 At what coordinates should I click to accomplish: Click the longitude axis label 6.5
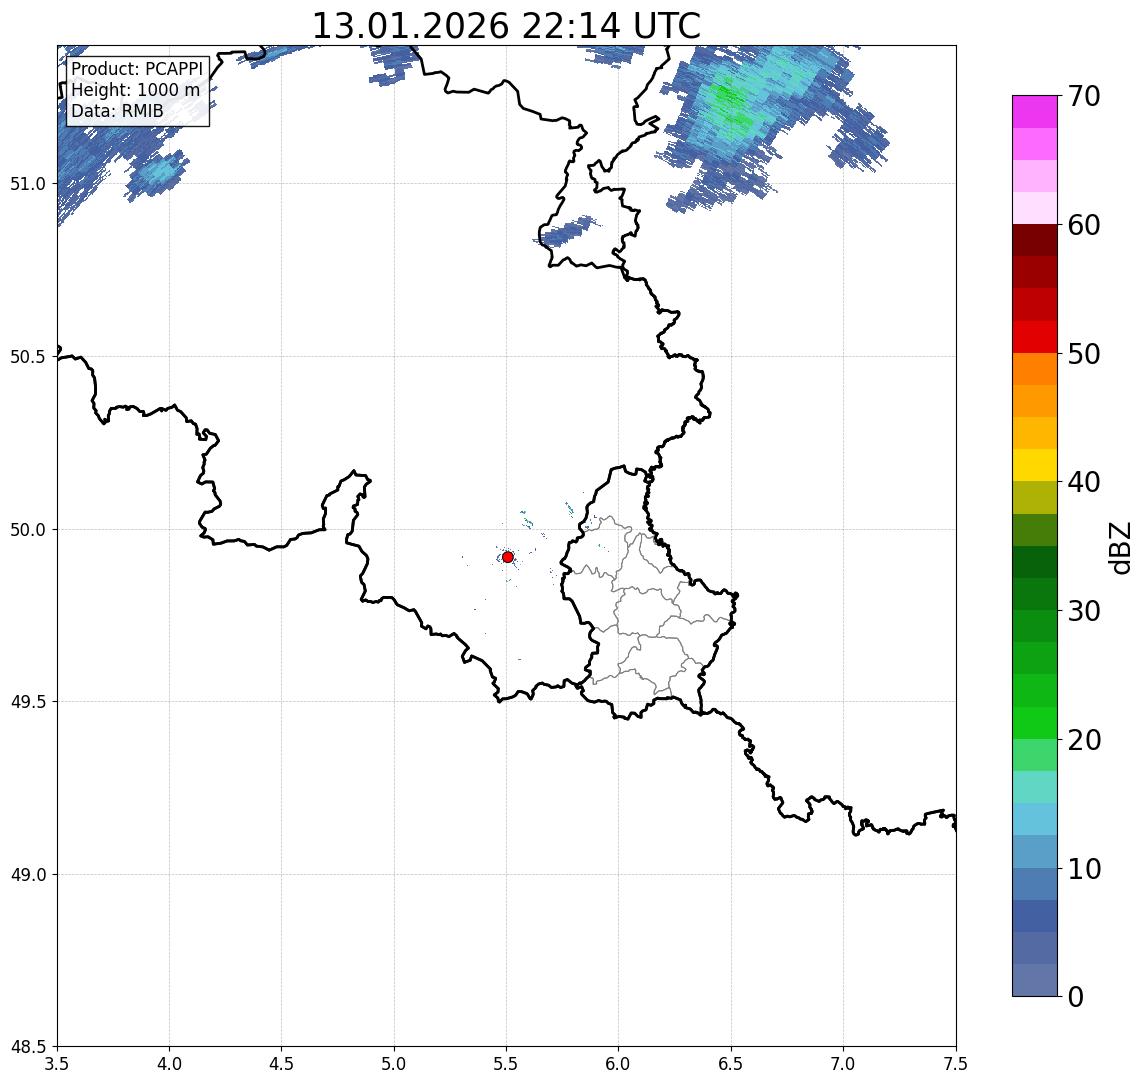pyautogui.click(x=731, y=1064)
